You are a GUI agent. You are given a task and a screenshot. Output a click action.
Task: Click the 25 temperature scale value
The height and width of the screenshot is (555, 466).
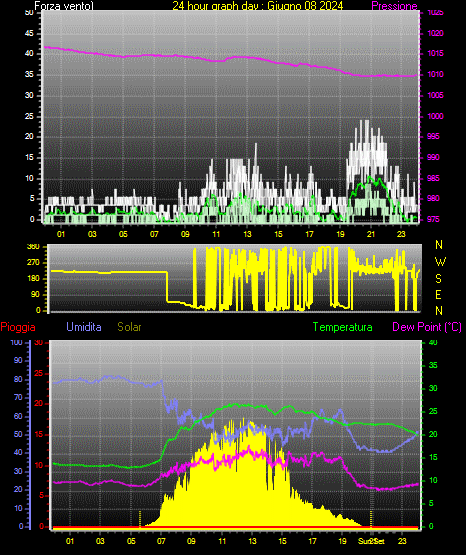pyautogui.click(x=433, y=411)
